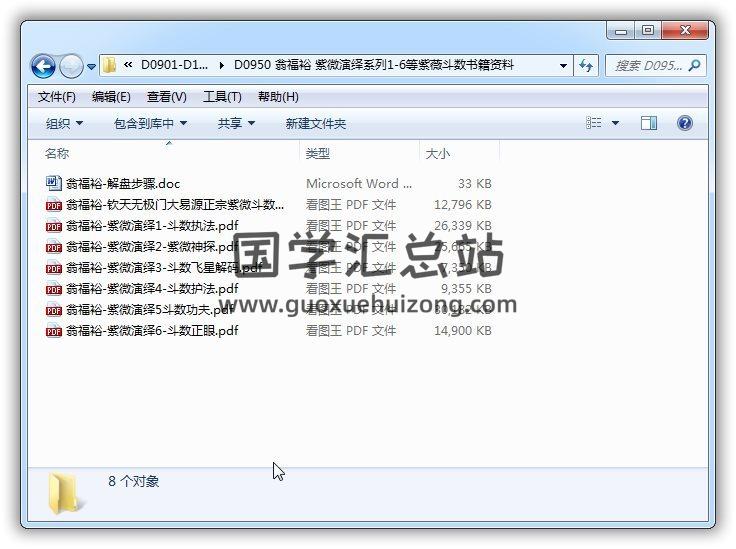Open the more view options arrow
The image size is (736, 549).
pos(615,123)
